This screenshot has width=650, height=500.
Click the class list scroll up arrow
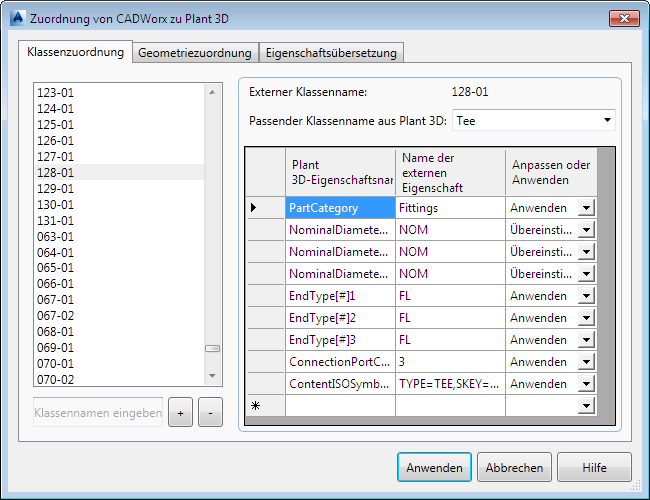tap(212, 92)
